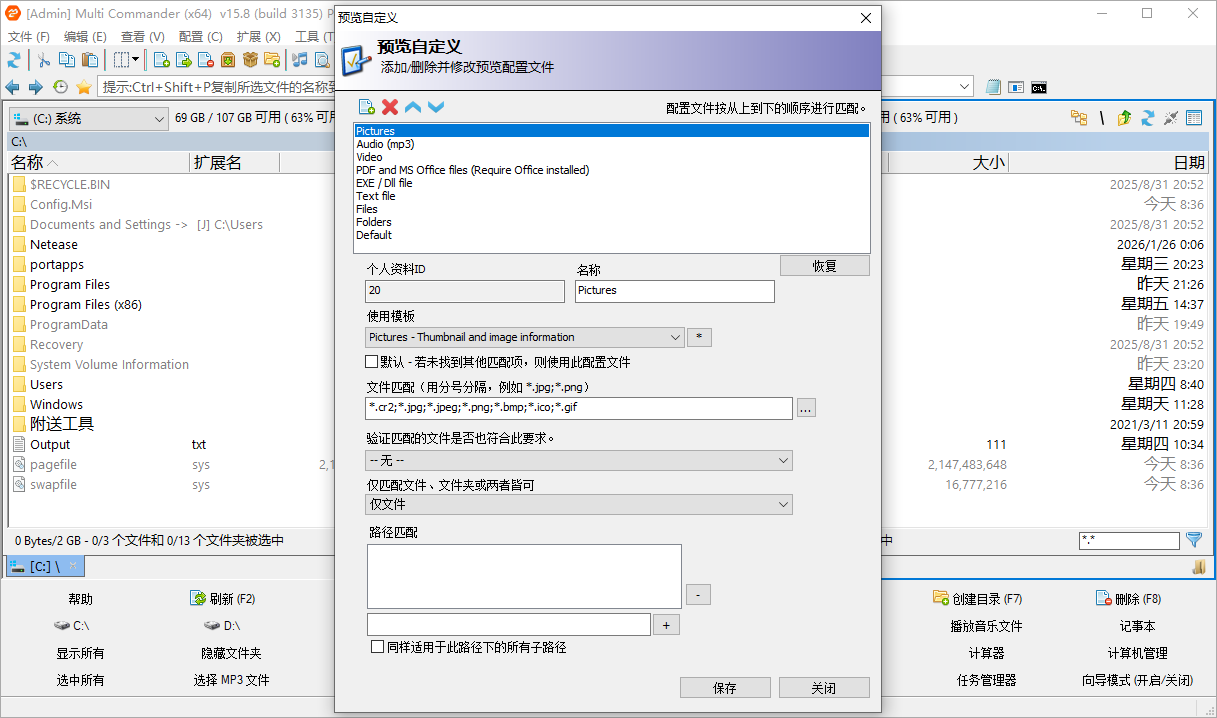Move the Pictures profile up
Image resolution: width=1217 pixels, height=718 pixels.
412,106
